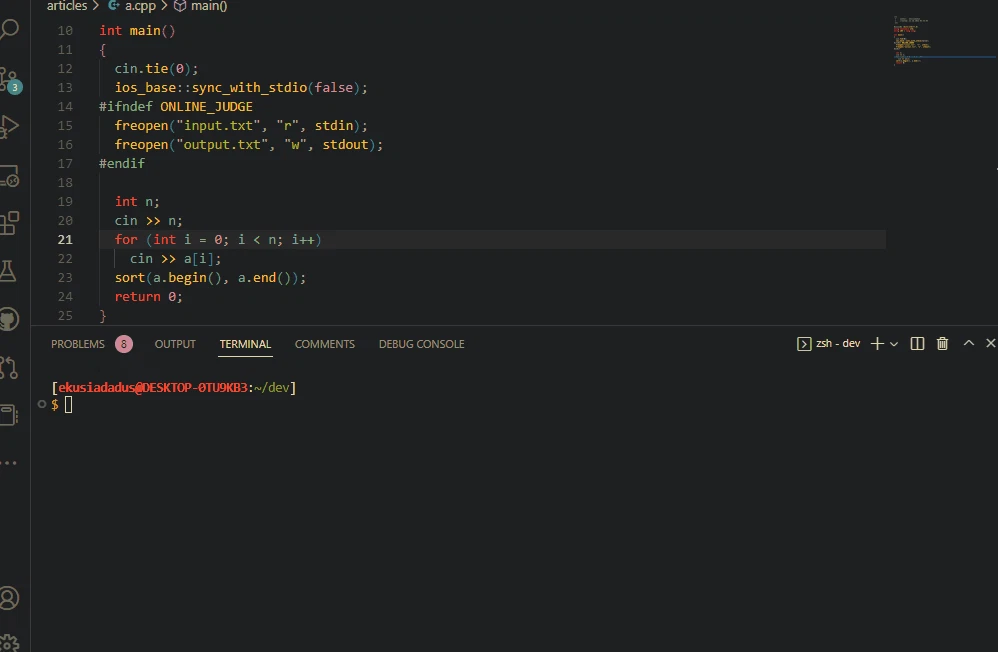Screen dimensions: 998x652
Task: Split the terminal panel
Action: pos(917,344)
